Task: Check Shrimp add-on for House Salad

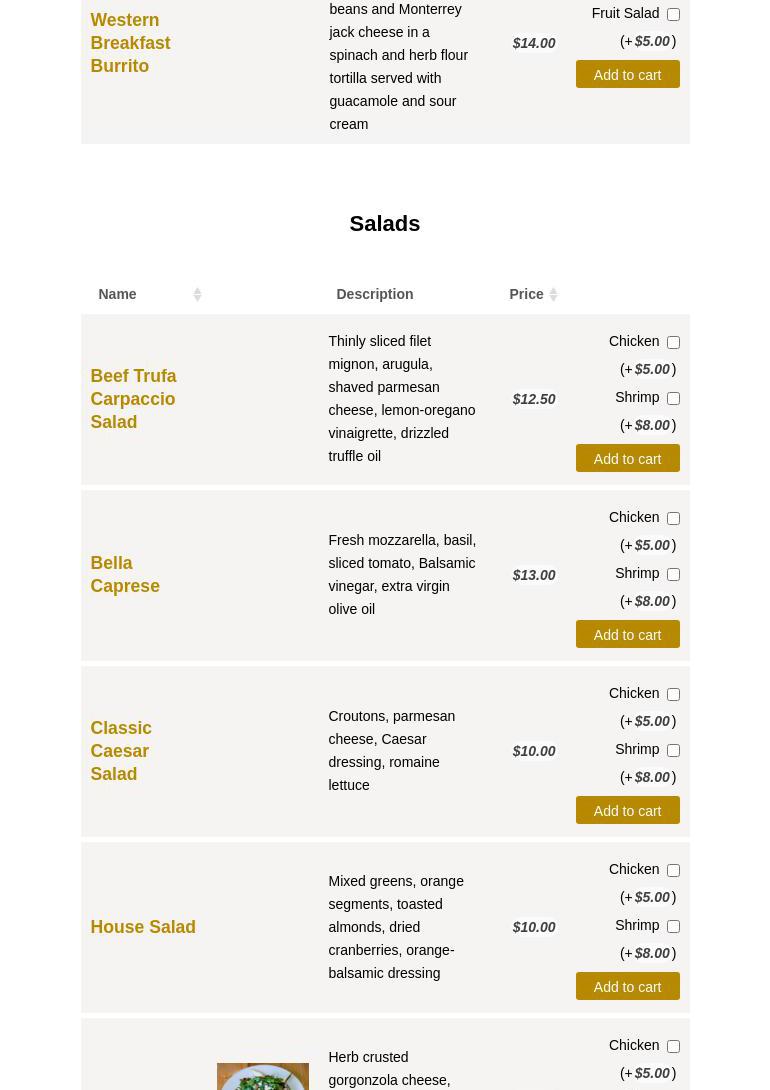Action: coord(673,926)
